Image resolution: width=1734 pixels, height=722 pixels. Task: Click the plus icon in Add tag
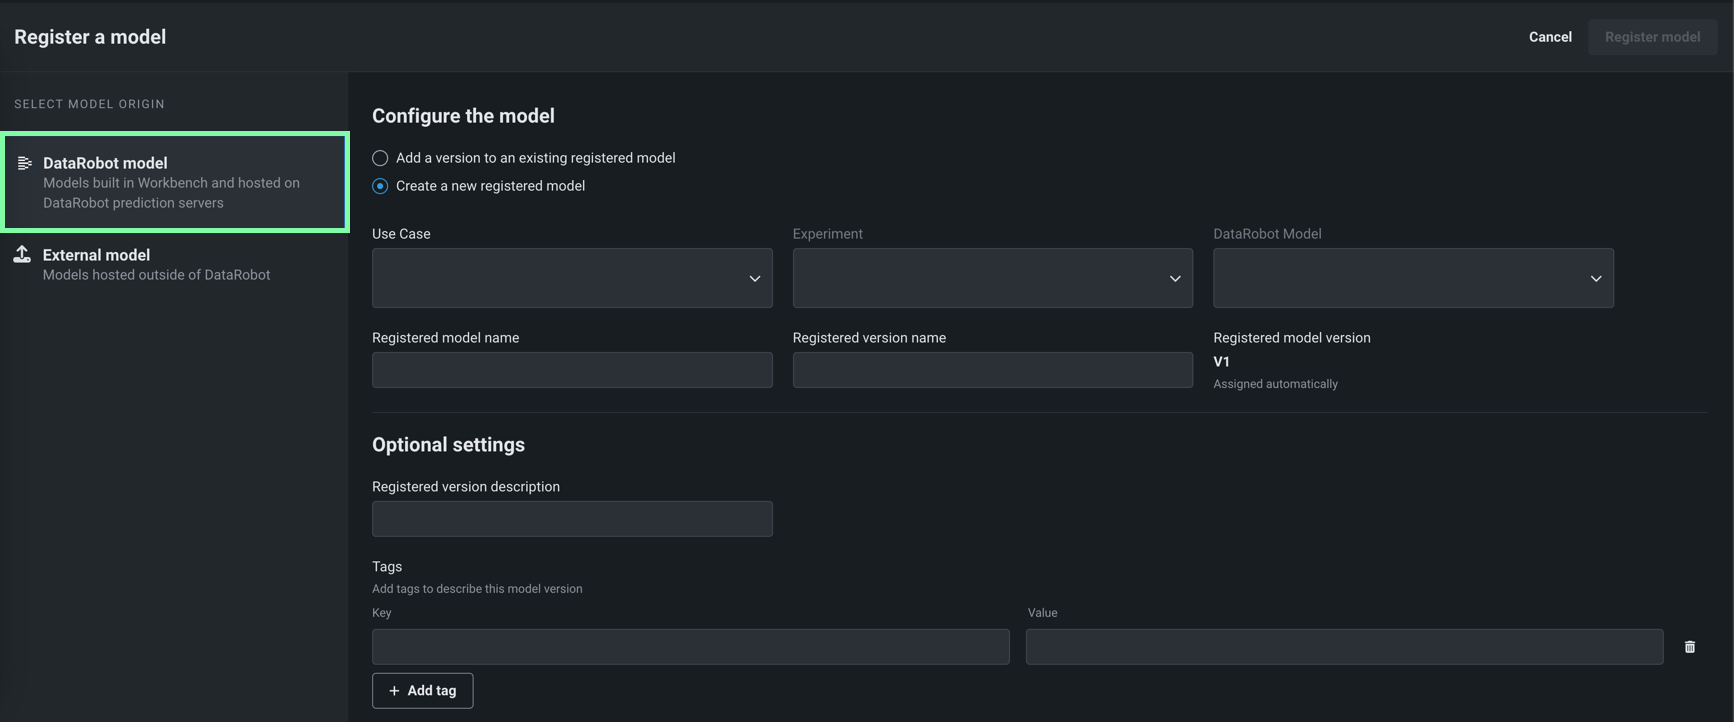pyautogui.click(x=394, y=691)
